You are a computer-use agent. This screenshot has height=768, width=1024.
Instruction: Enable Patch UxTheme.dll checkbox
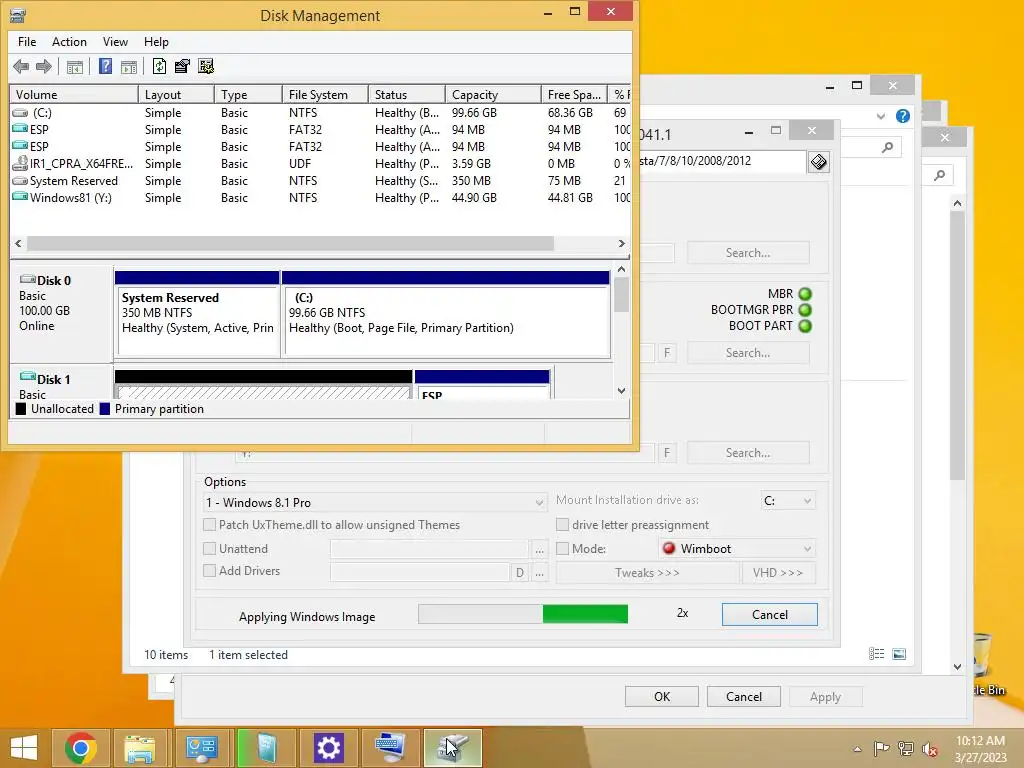[x=210, y=524]
